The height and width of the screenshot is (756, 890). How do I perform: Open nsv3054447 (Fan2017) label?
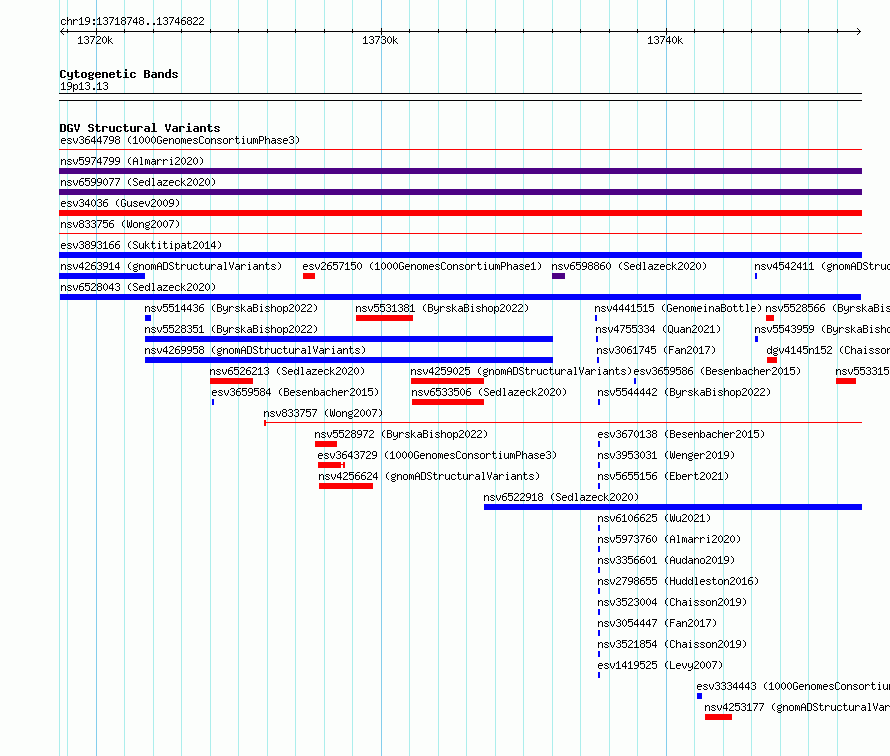click(x=657, y=623)
